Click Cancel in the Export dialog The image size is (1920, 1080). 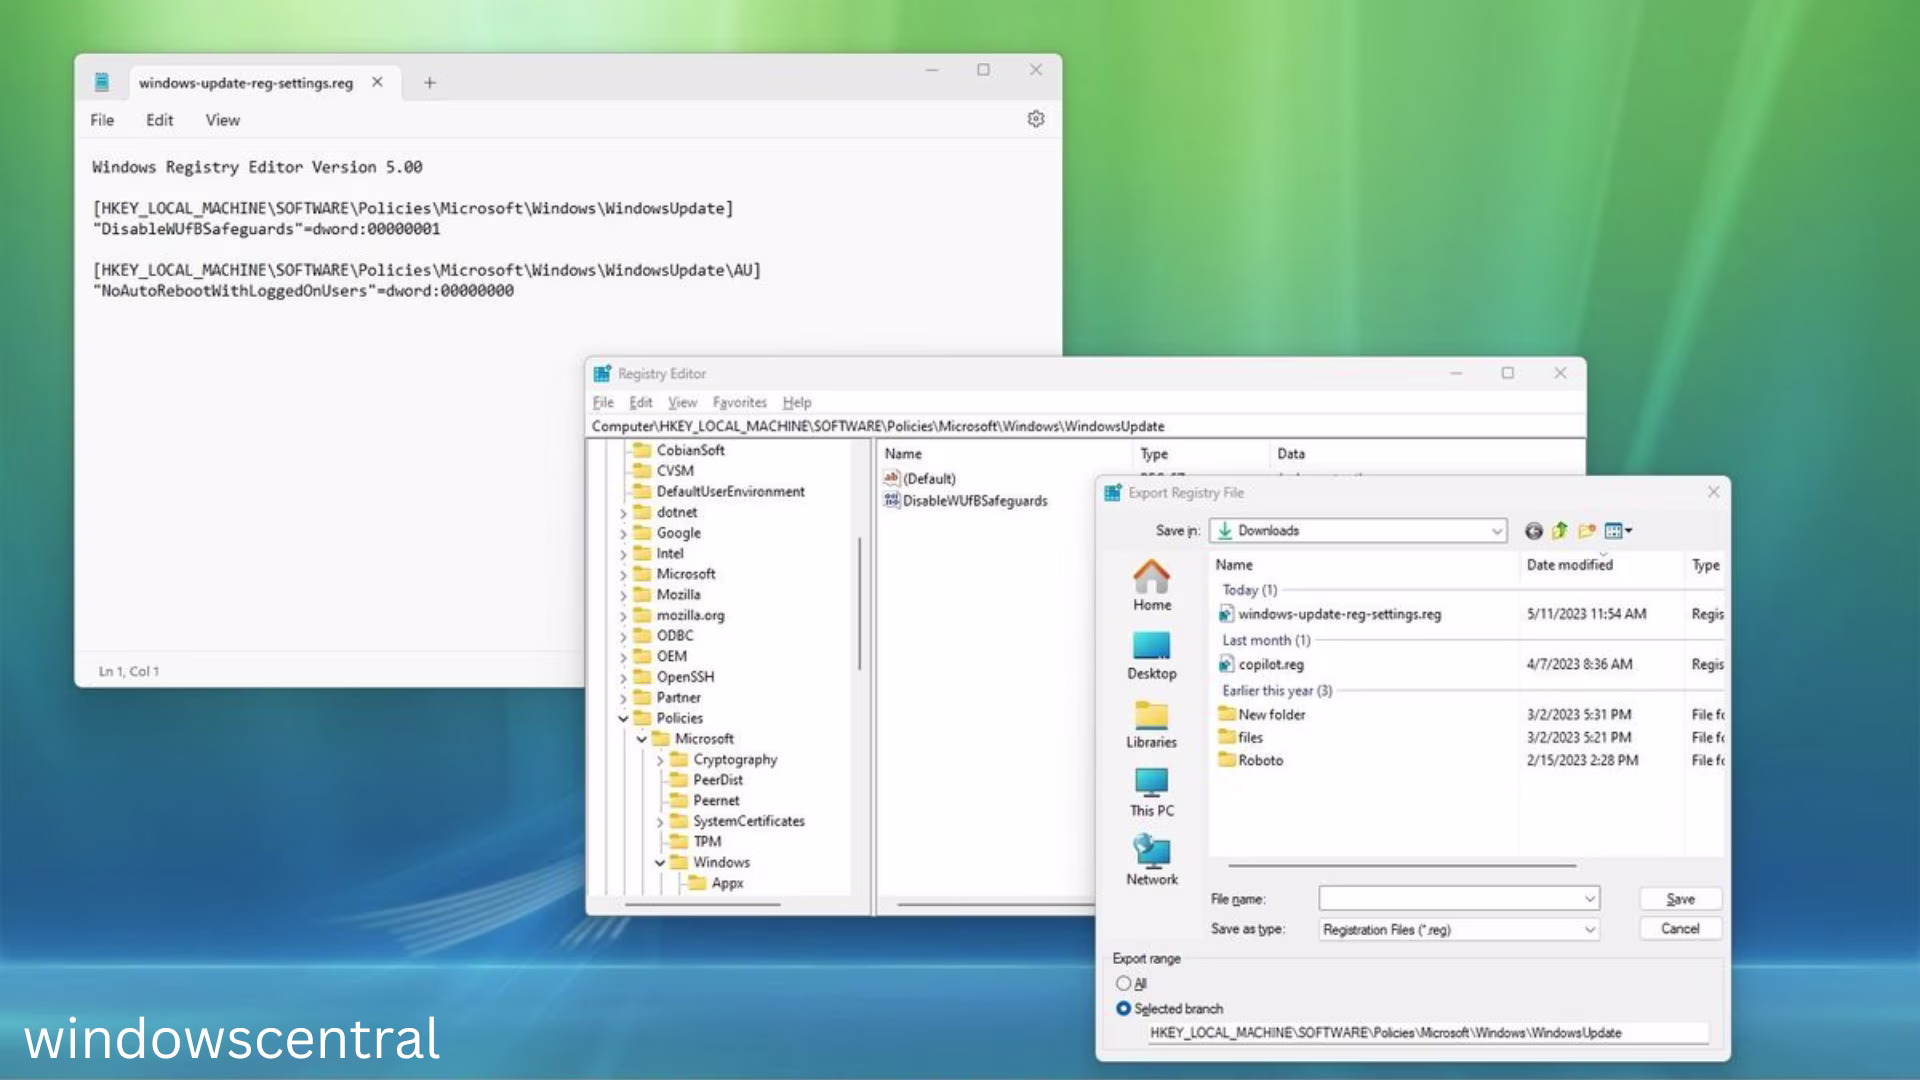tap(1680, 929)
